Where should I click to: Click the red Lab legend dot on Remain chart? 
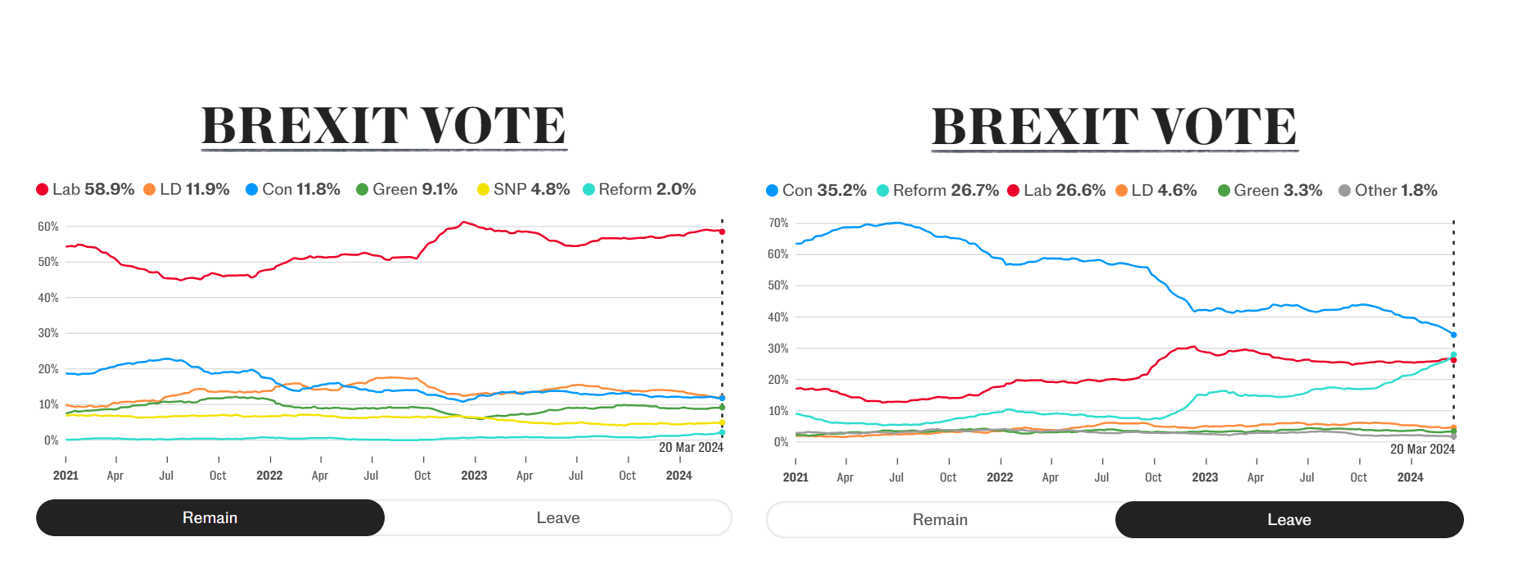[x=43, y=189]
